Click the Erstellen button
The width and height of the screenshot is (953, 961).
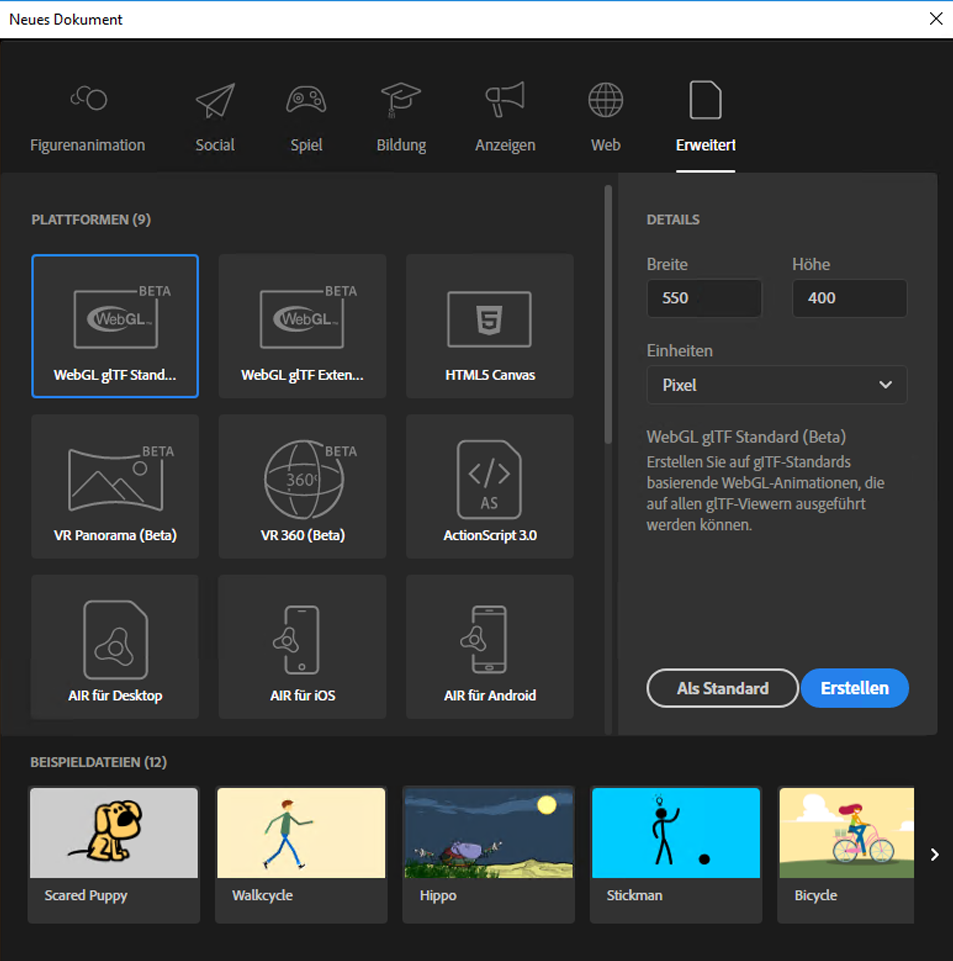[x=854, y=688]
